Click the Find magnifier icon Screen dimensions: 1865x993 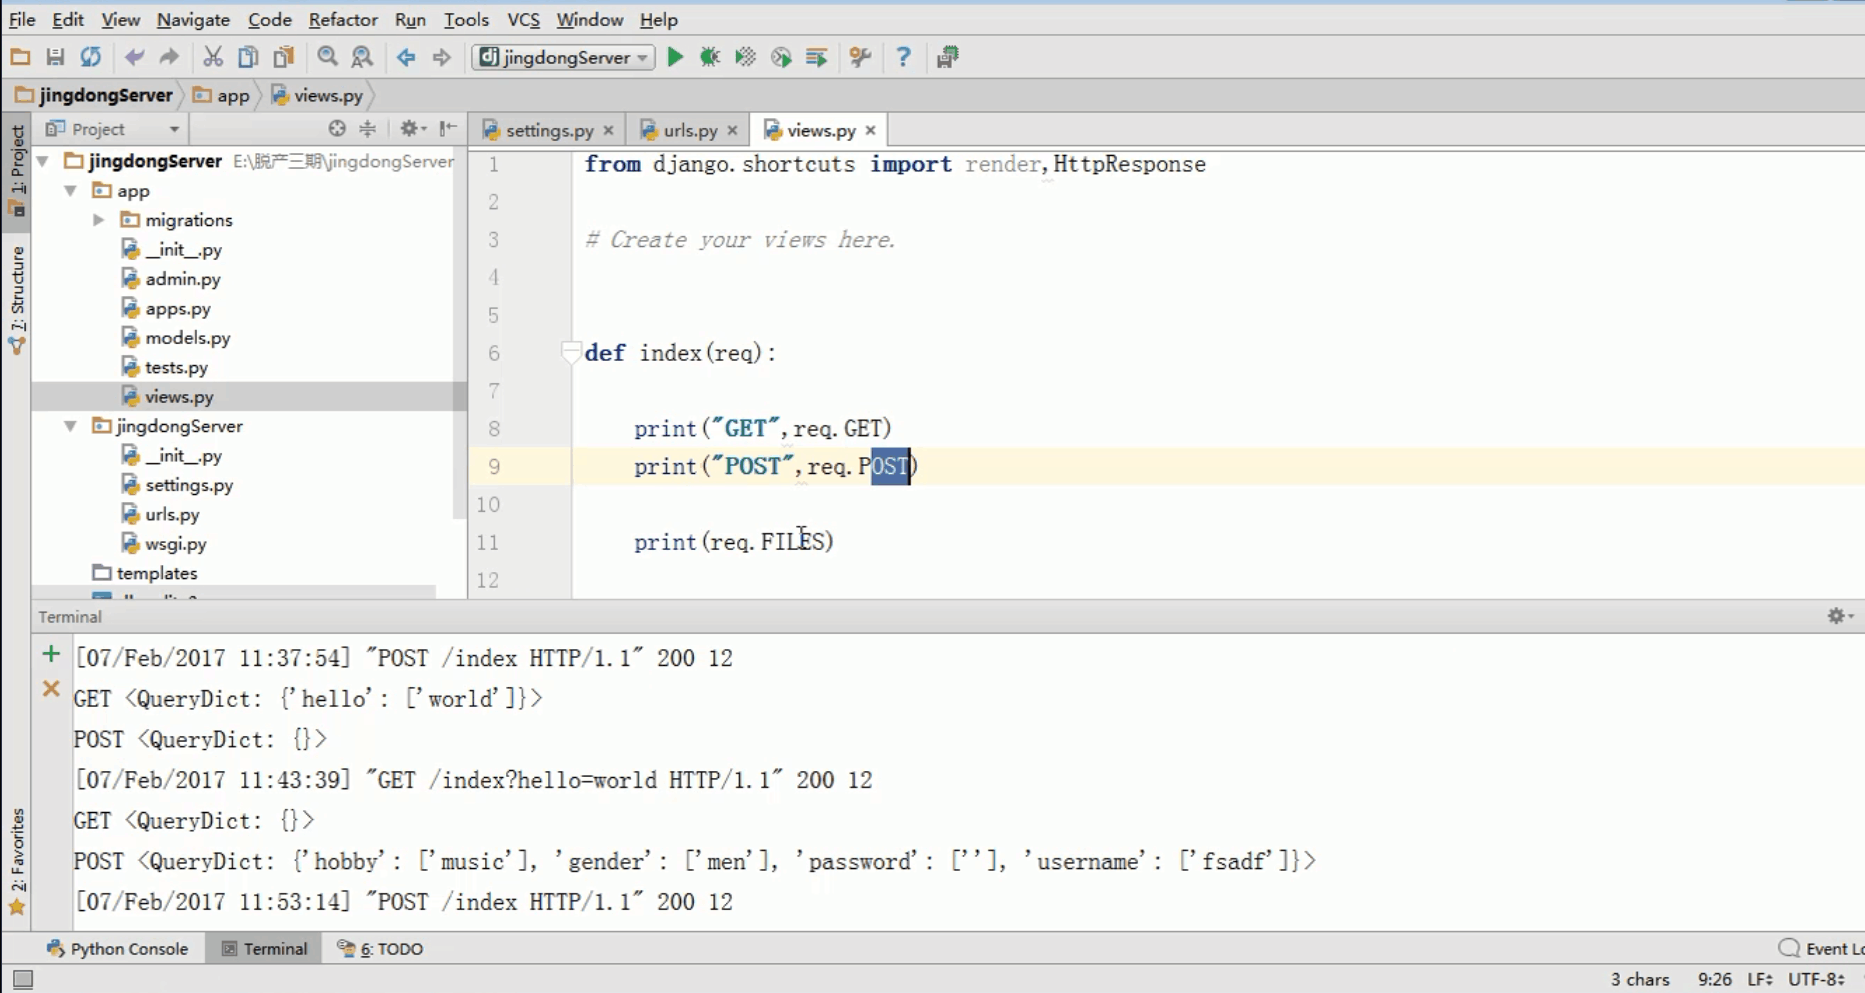(x=327, y=57)
